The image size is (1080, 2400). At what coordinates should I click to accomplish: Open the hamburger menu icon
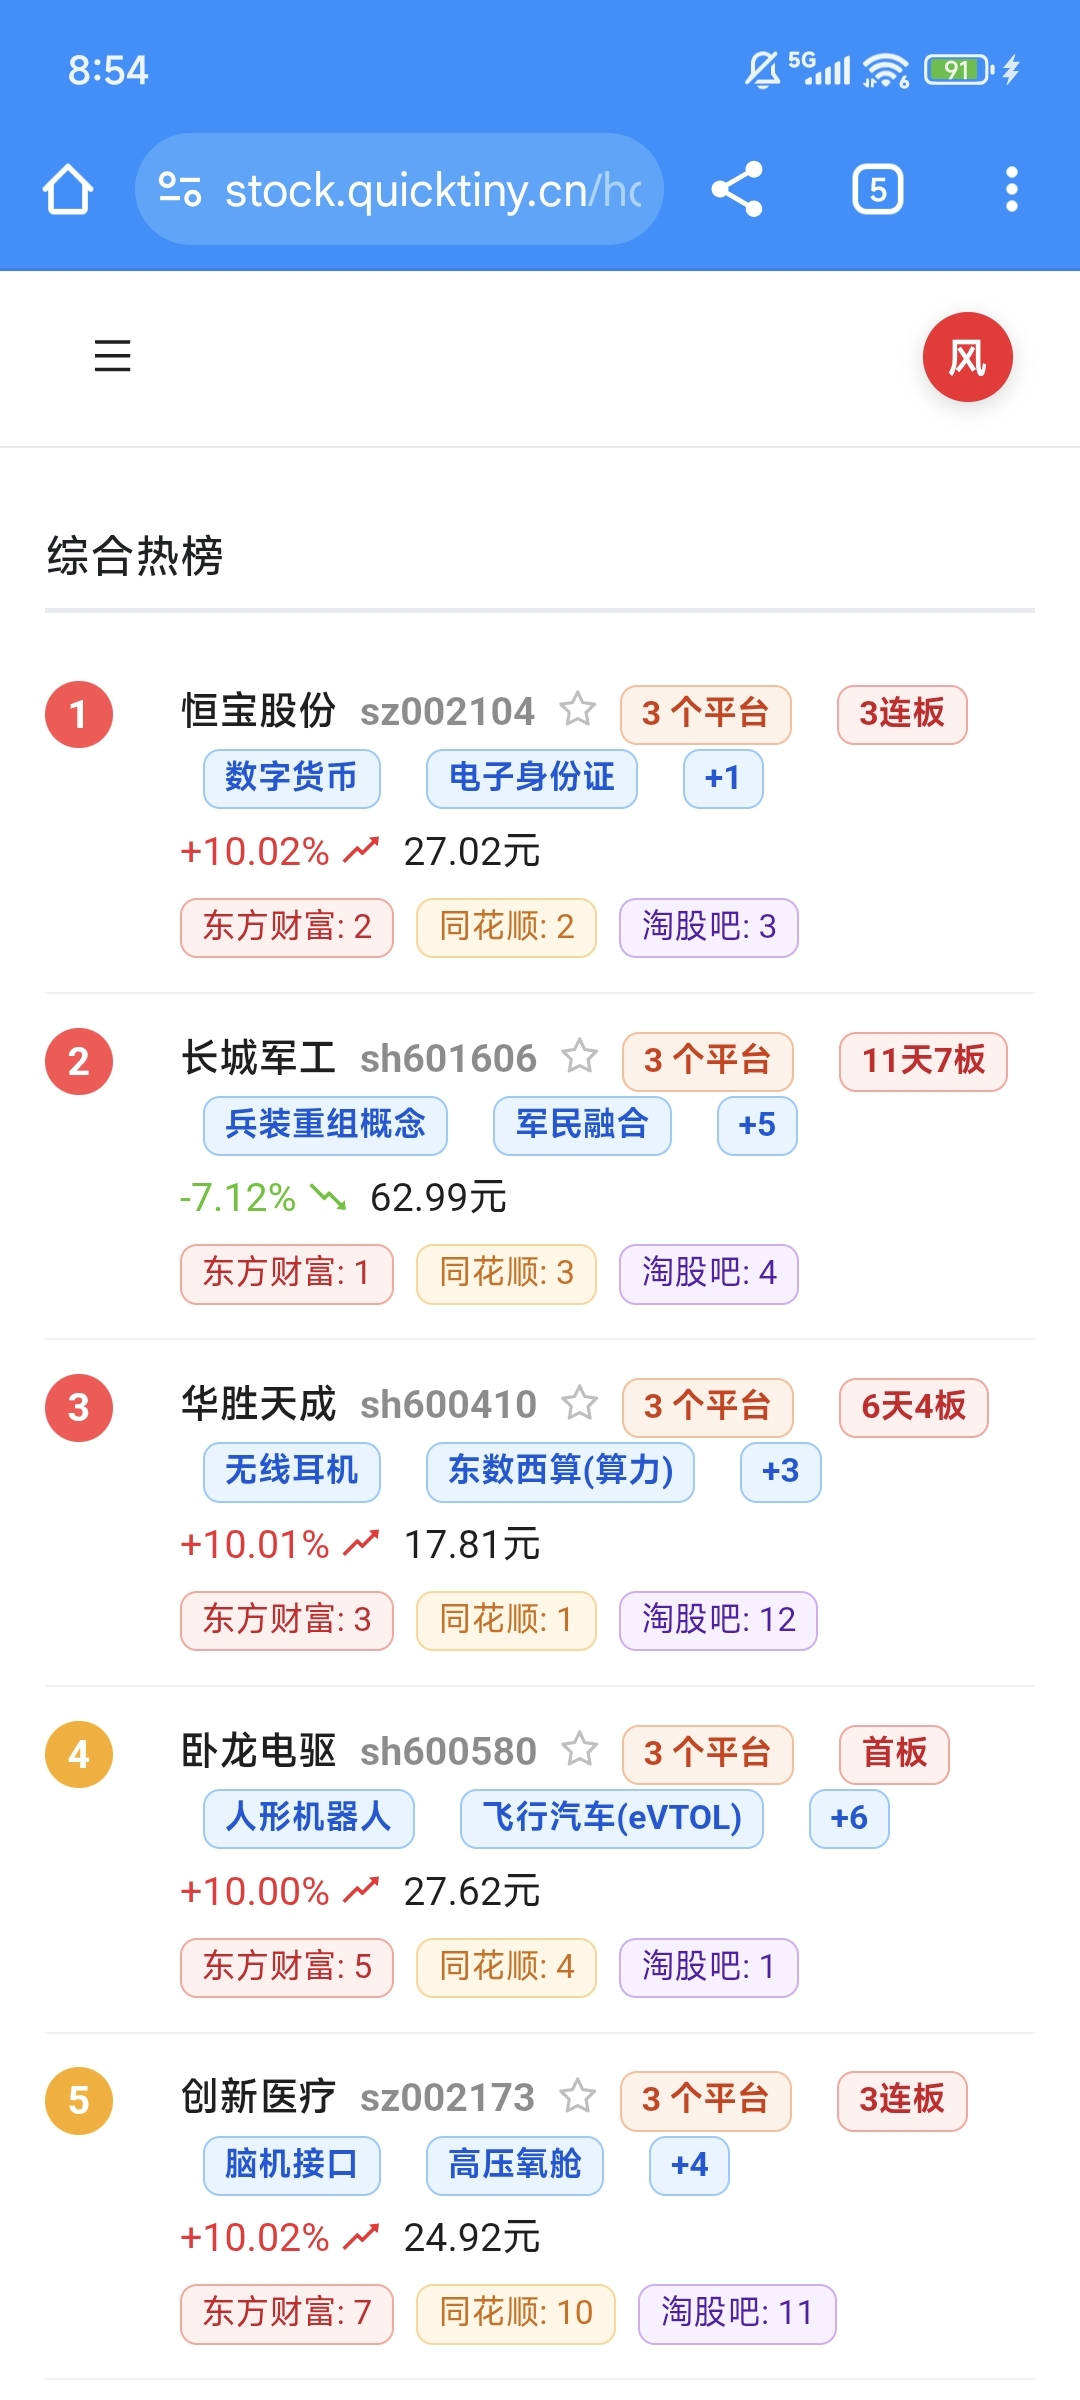coord(112,356)
